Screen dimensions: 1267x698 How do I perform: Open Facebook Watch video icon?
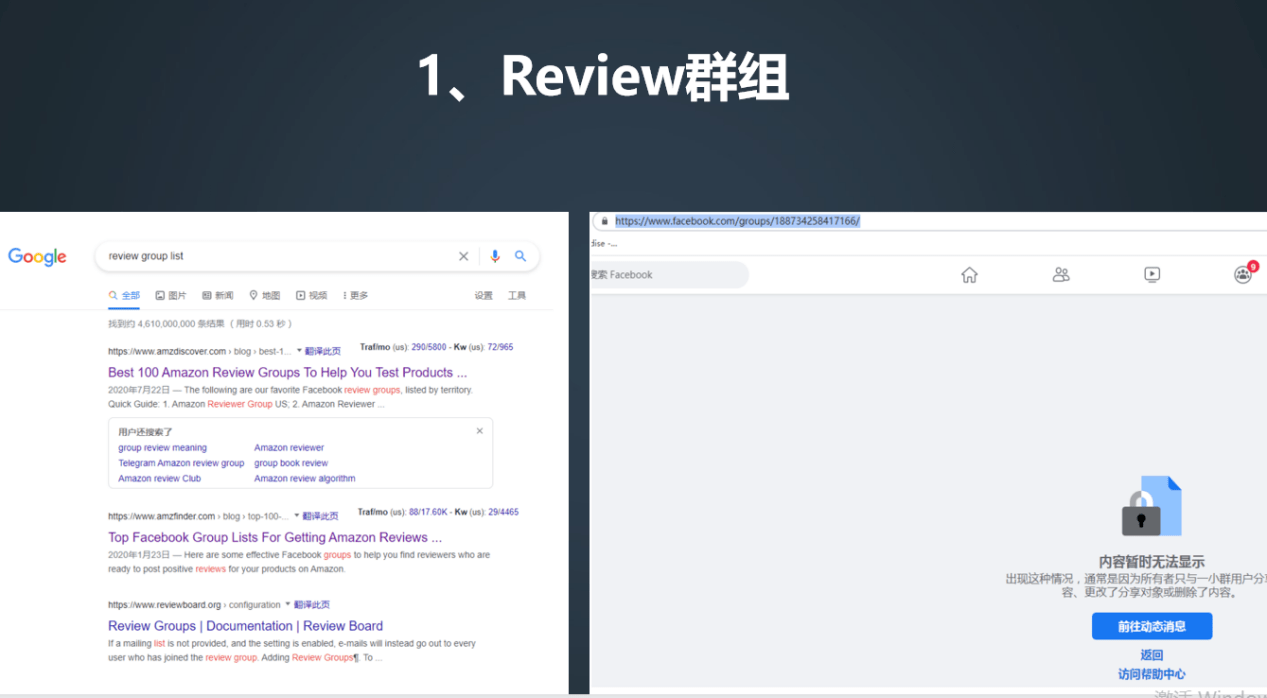1152,275
